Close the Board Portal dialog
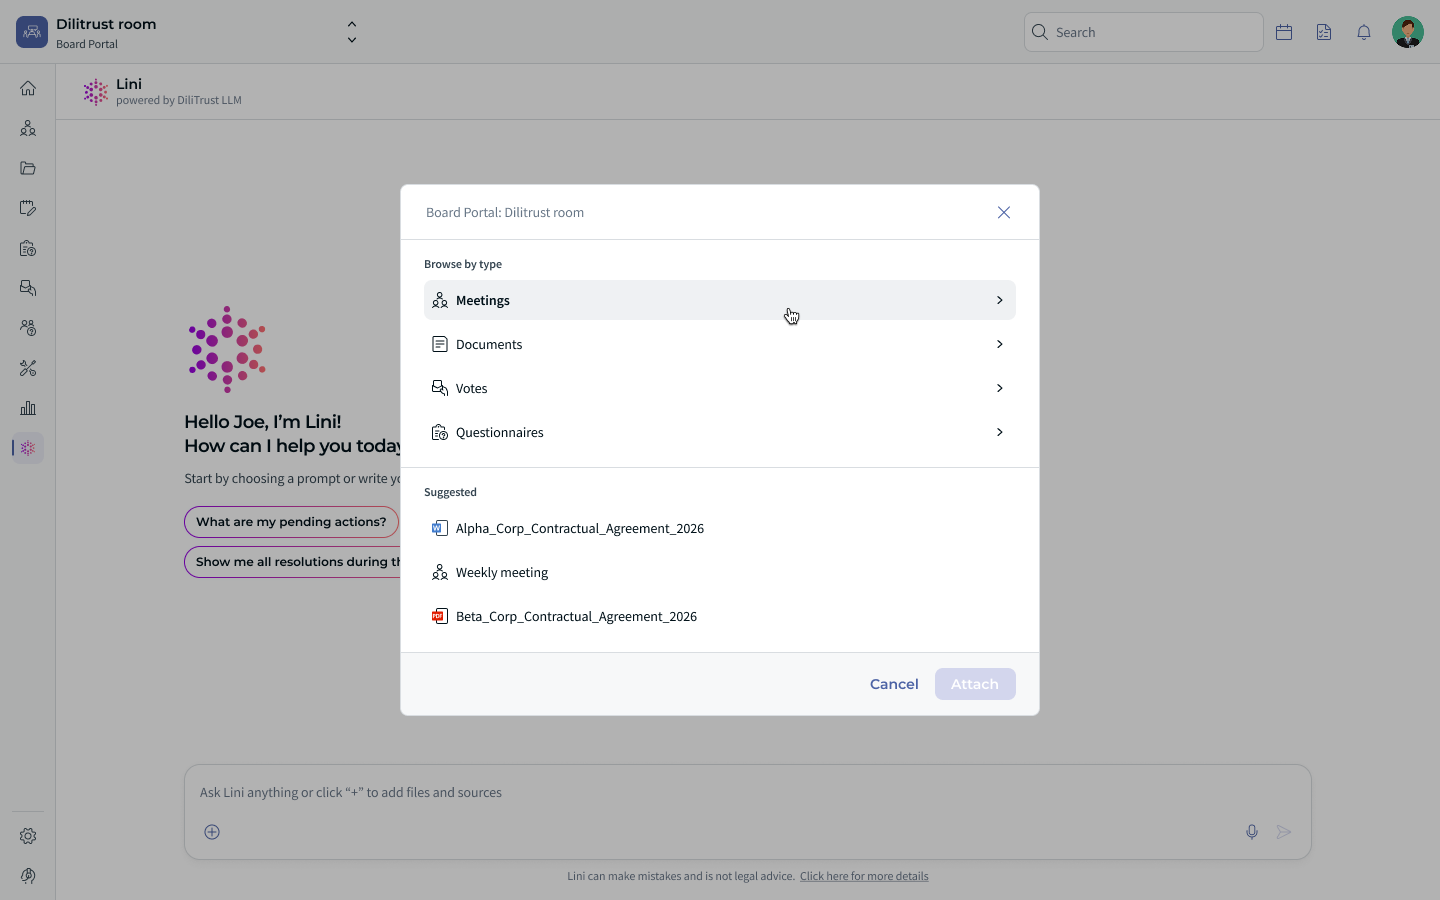Image resolution: width=1440 pixels, height=900 pixels. point(1004,212)
